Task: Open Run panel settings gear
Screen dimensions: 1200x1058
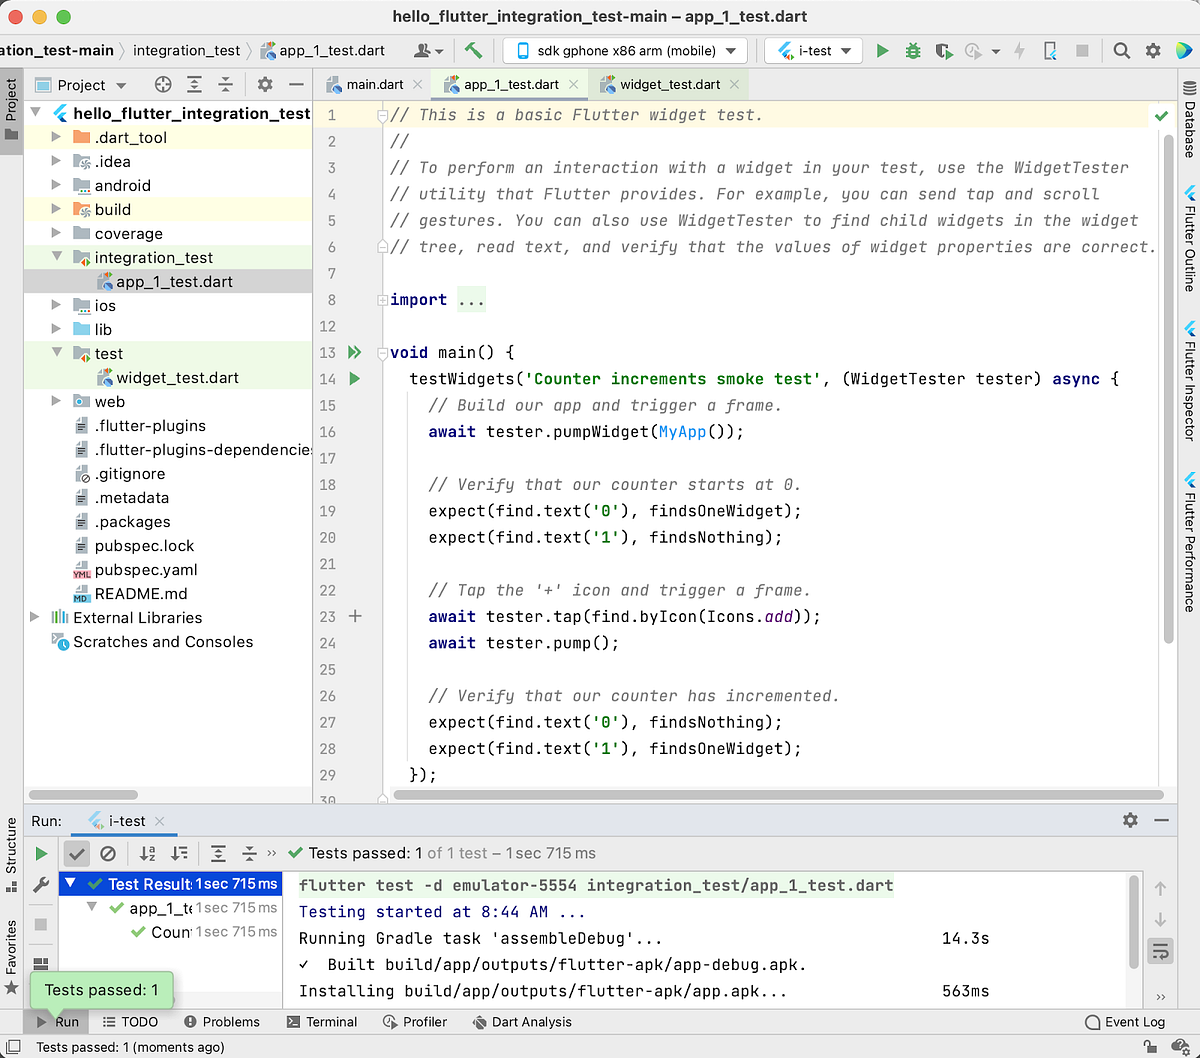Action: (x=1130, y=820)
